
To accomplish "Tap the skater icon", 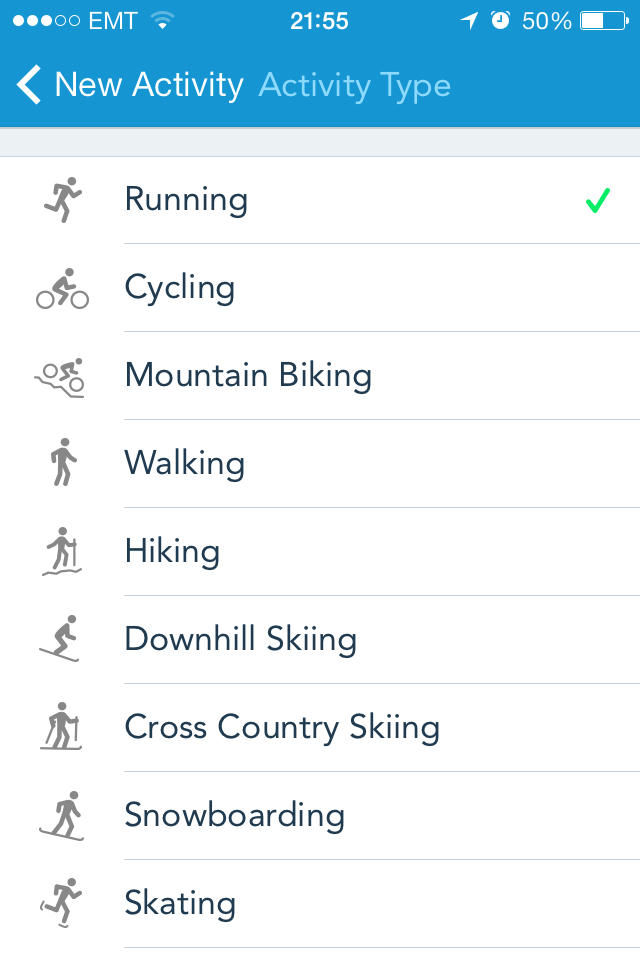I will pos(62,903).
